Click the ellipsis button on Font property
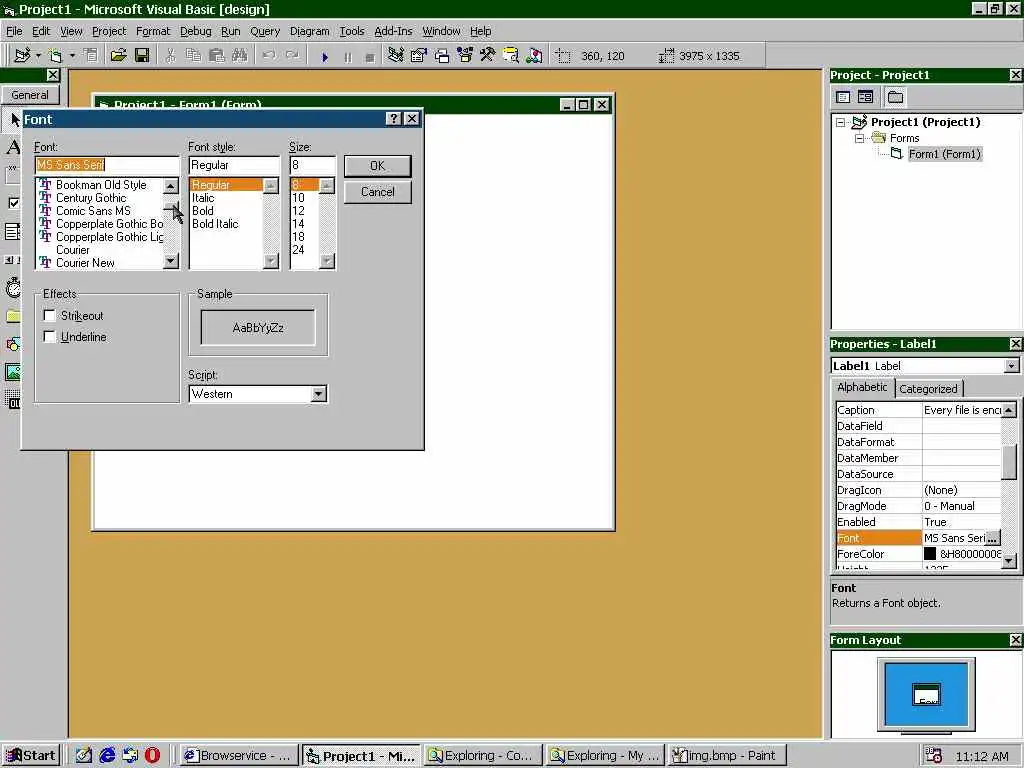Image resolution: width=1024 pixels, height=768 pixels. tap(992, 538)
